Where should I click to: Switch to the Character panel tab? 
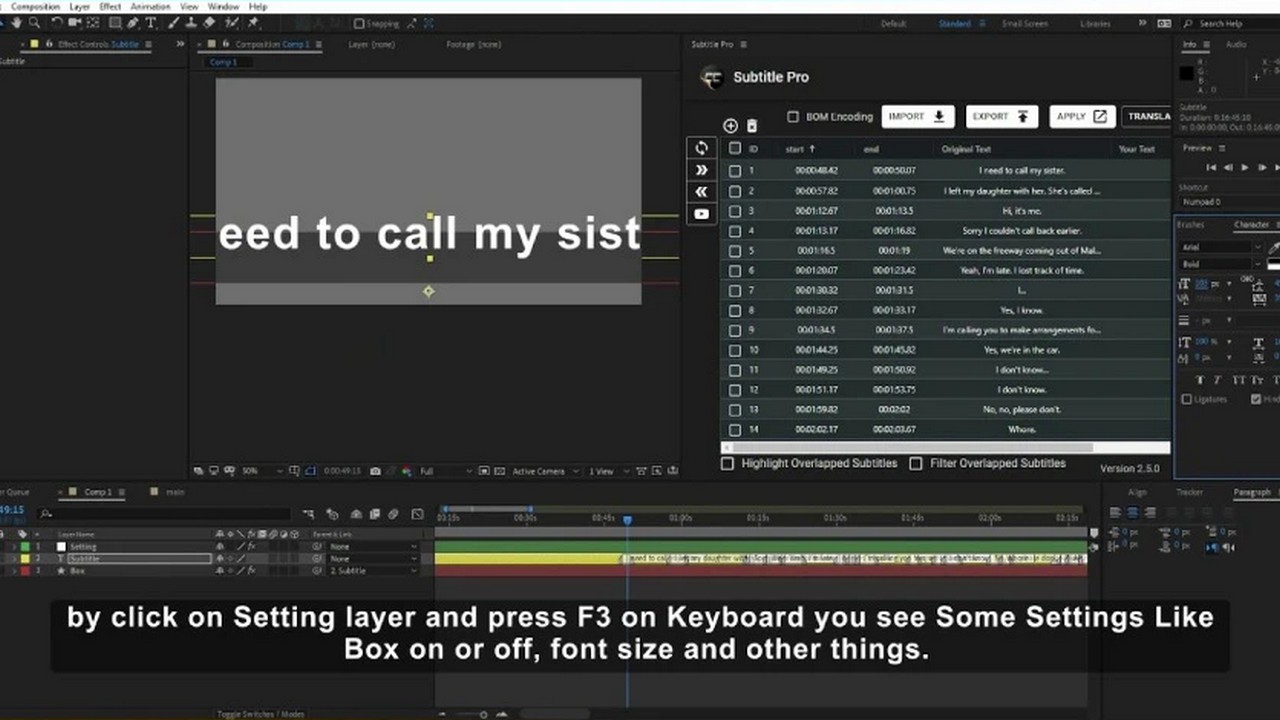(1251, 225)
